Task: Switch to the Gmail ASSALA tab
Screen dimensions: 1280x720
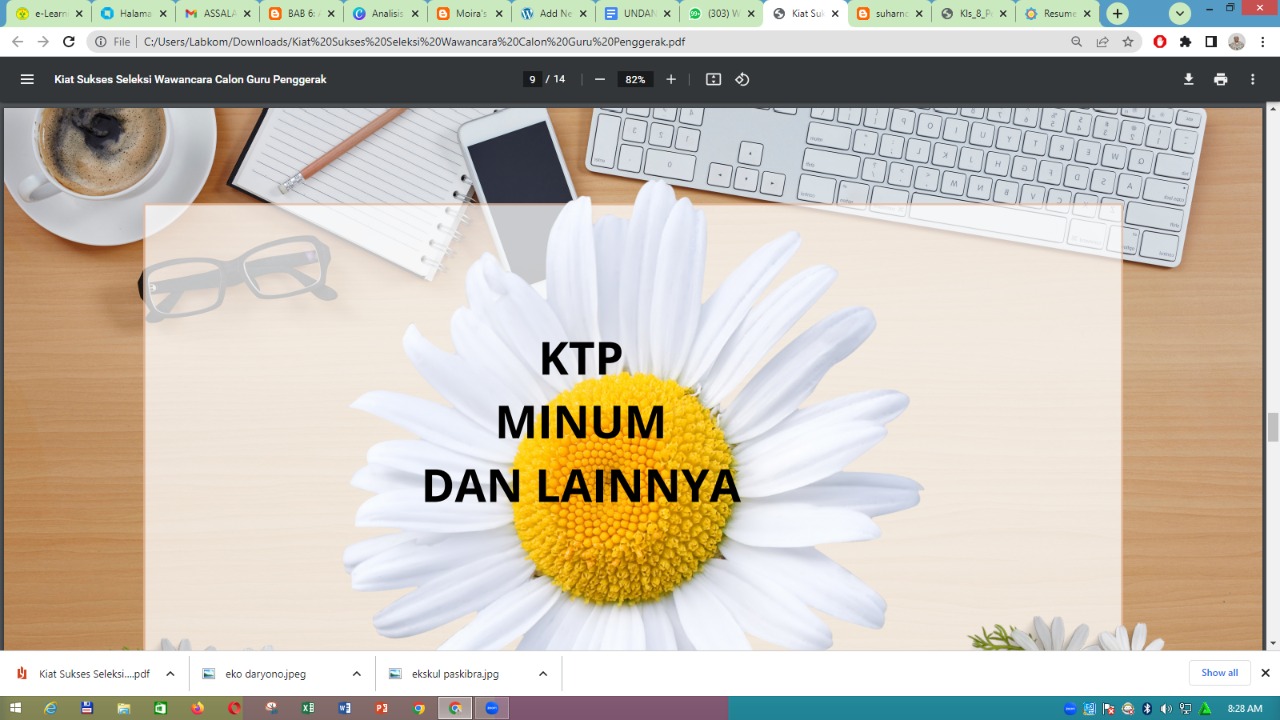Action: (x=219, y=14)
